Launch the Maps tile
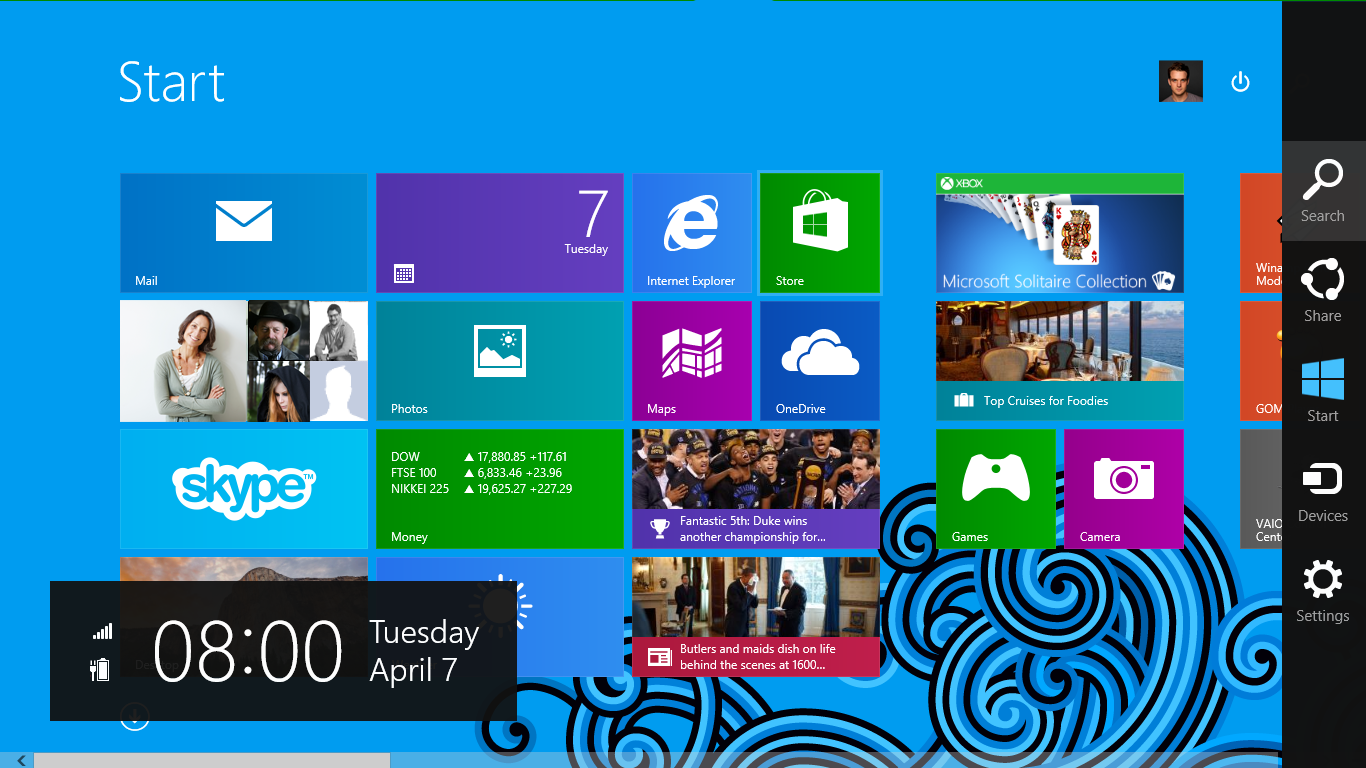 click(692, 361)
